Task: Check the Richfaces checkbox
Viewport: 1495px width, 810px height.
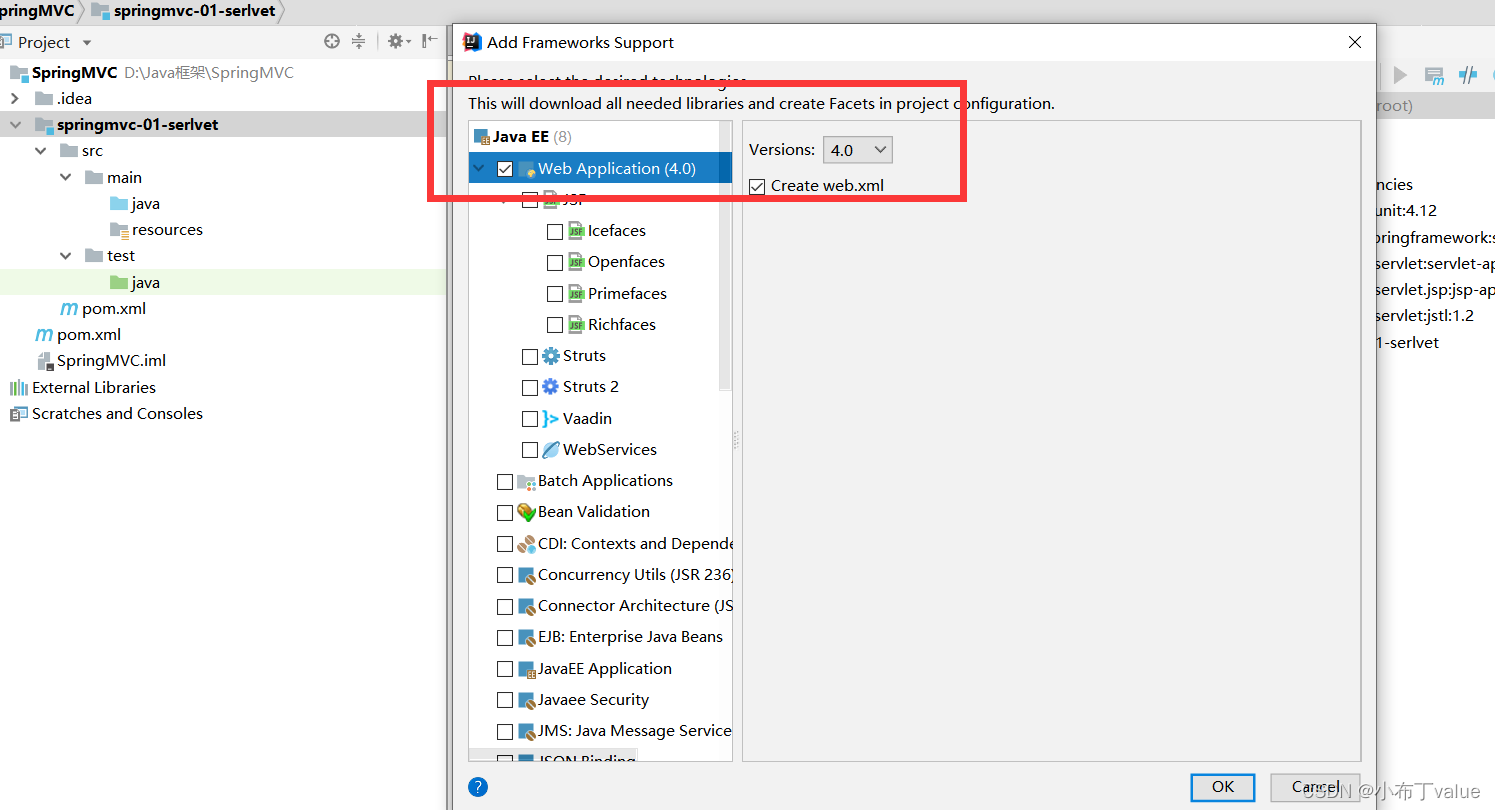Action: pyautogui.click(x=555, y=325)
